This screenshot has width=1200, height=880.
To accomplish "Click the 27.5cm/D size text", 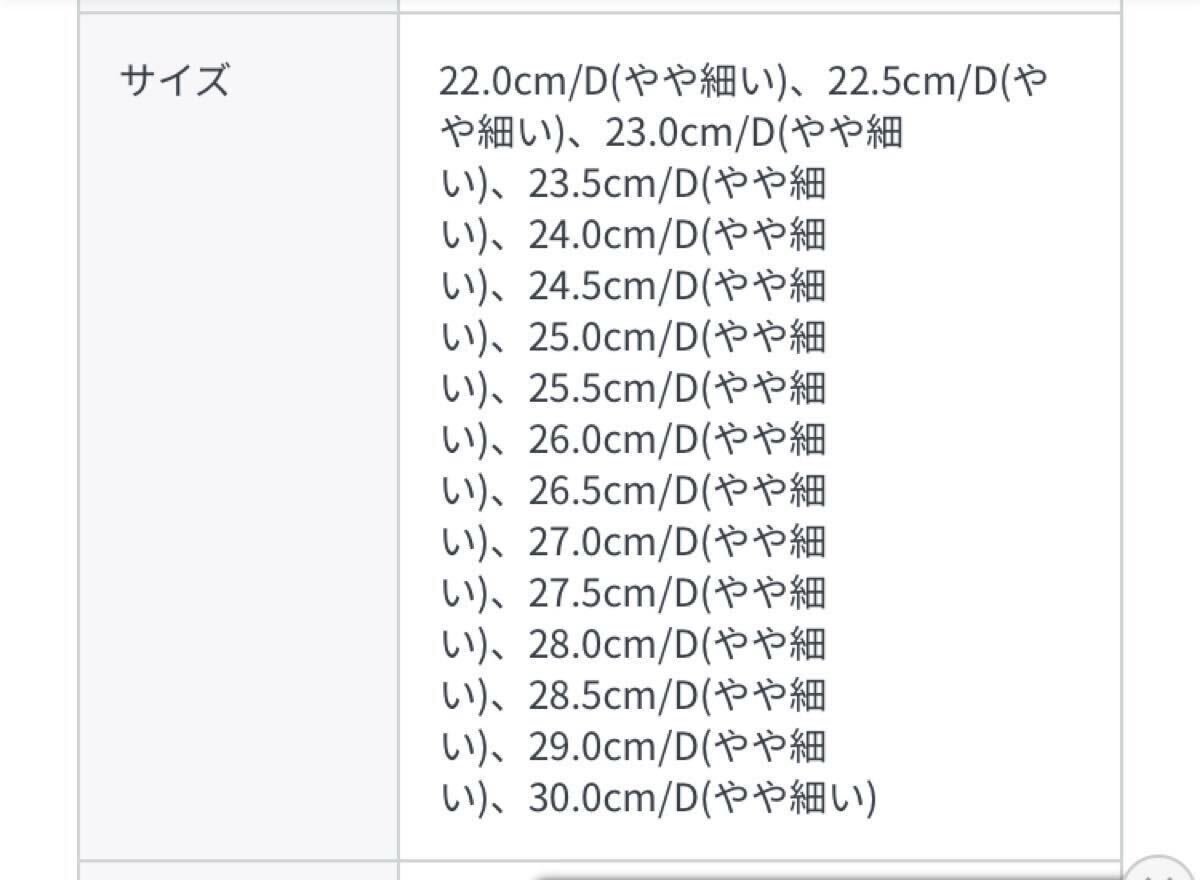I will click(x=612, y=594).
